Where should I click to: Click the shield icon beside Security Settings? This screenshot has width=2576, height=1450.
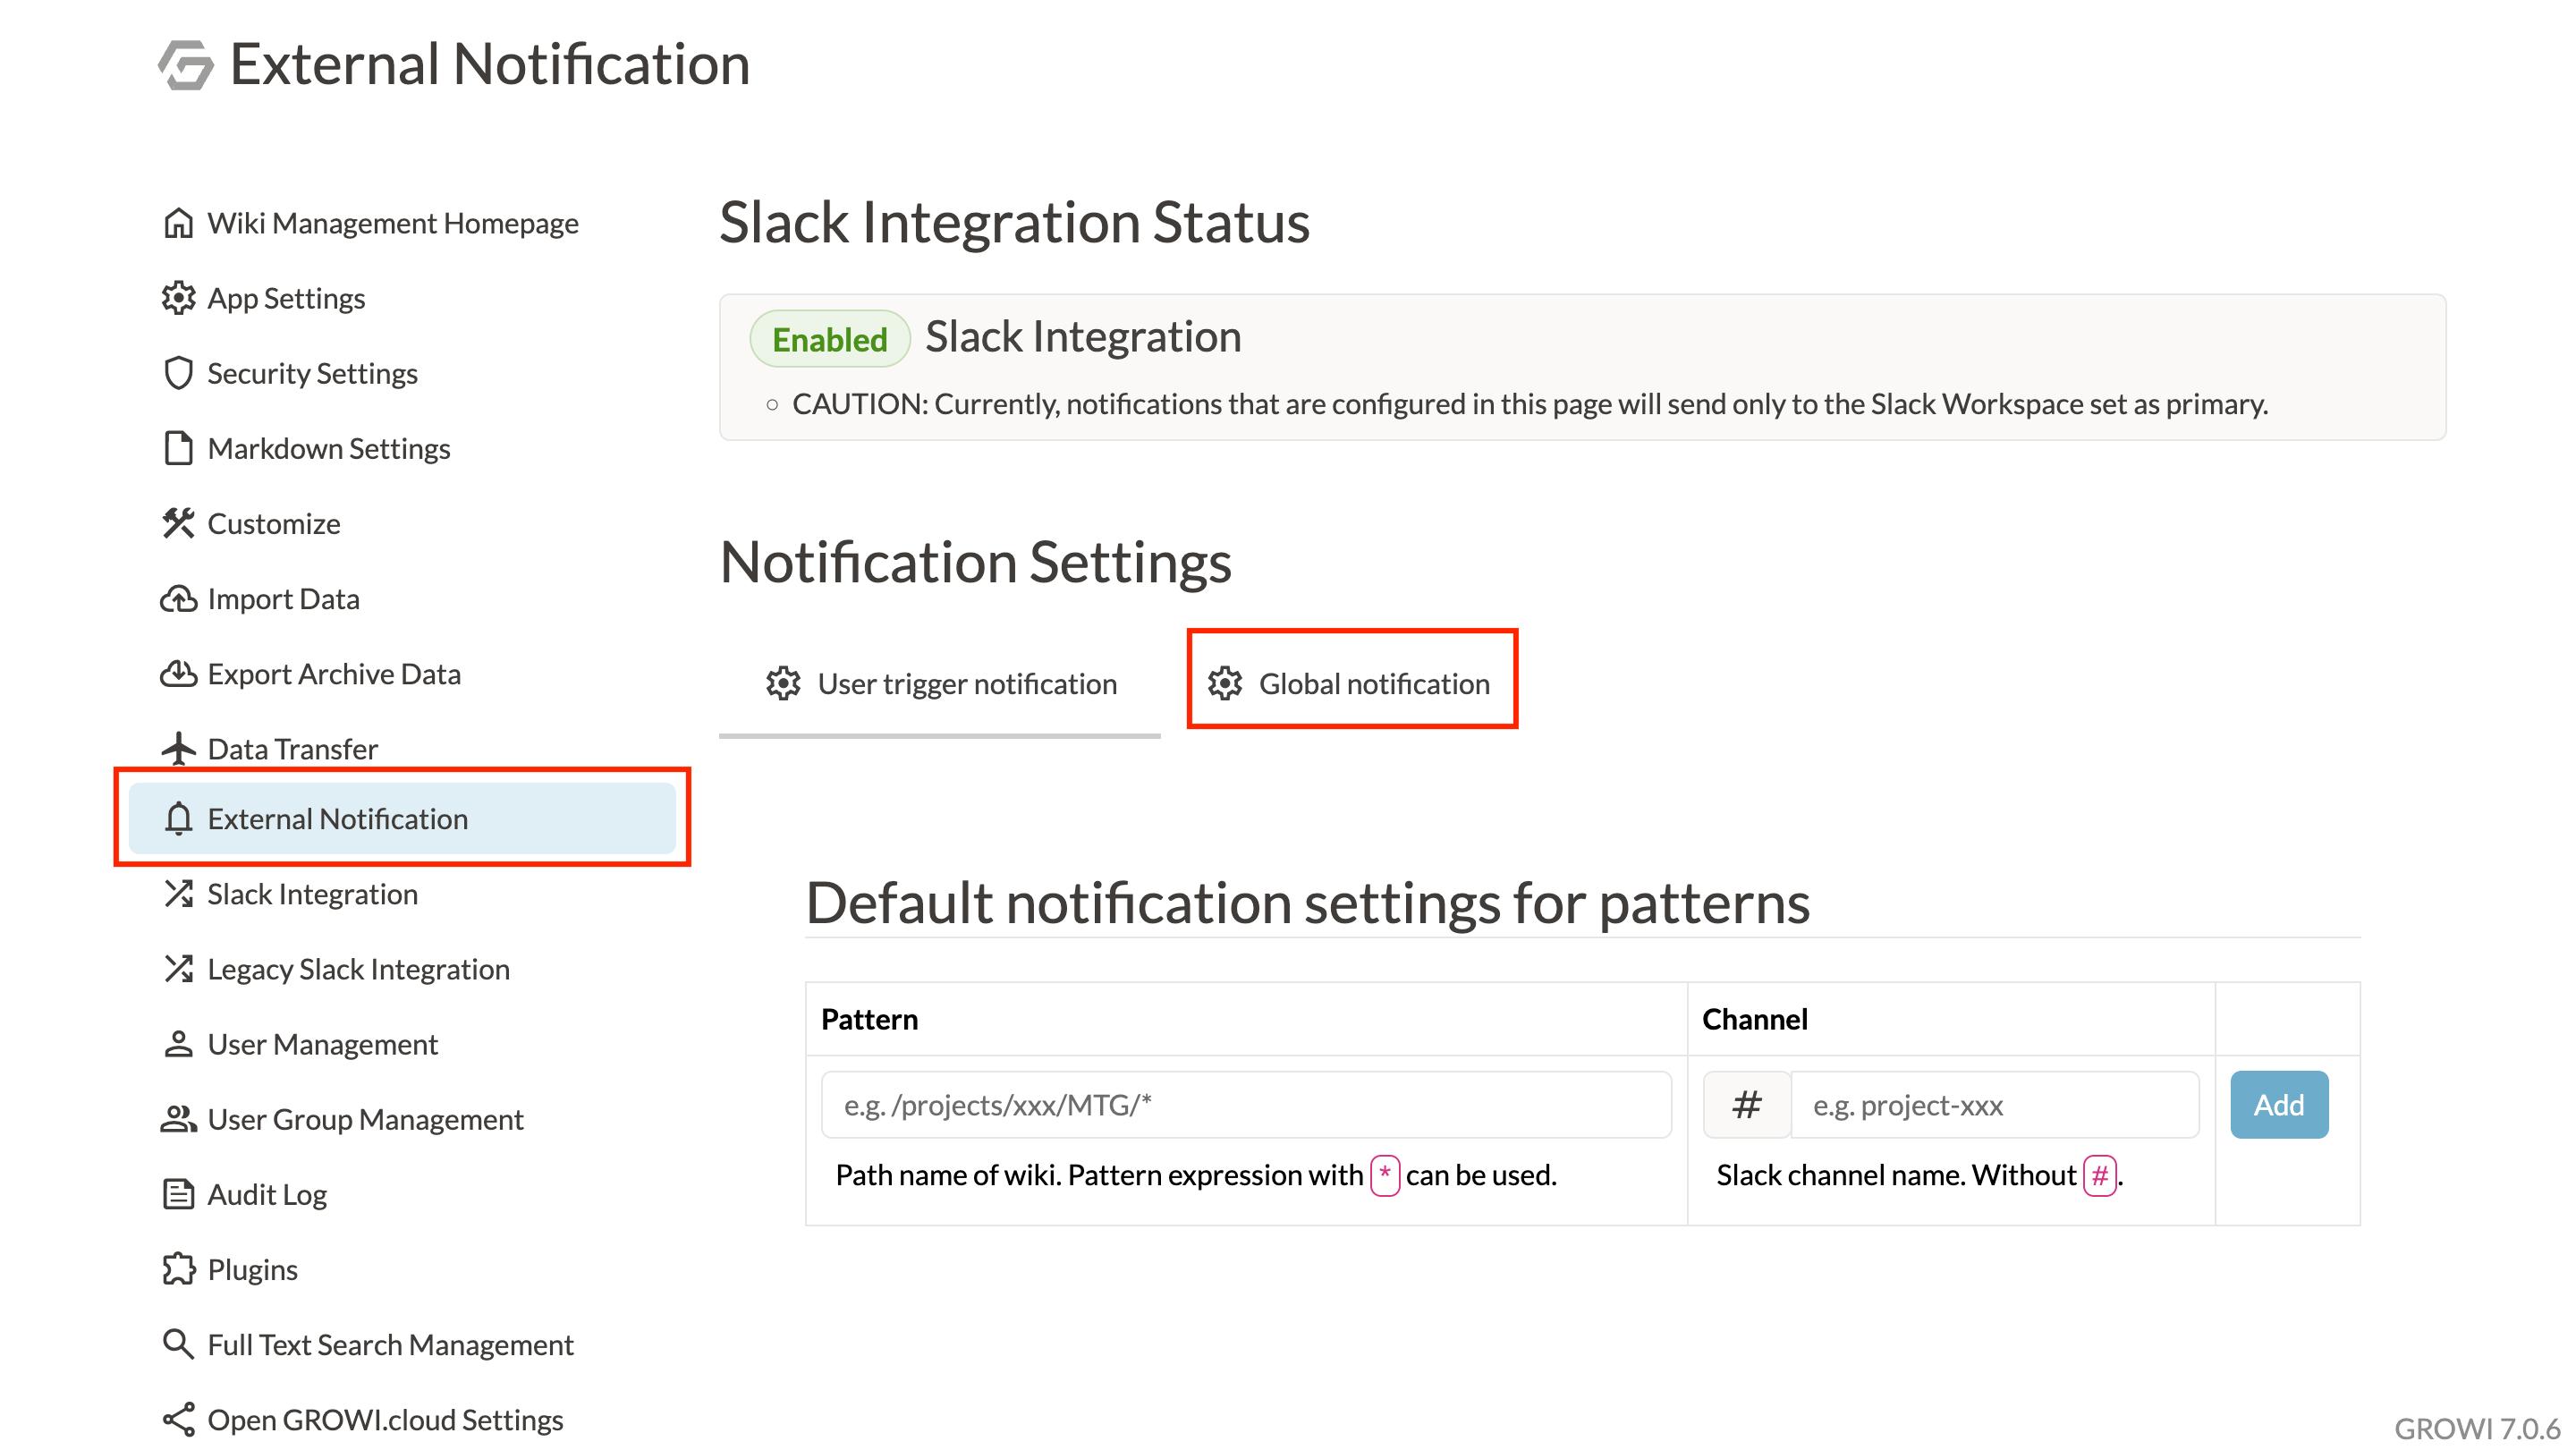(178, 373)
